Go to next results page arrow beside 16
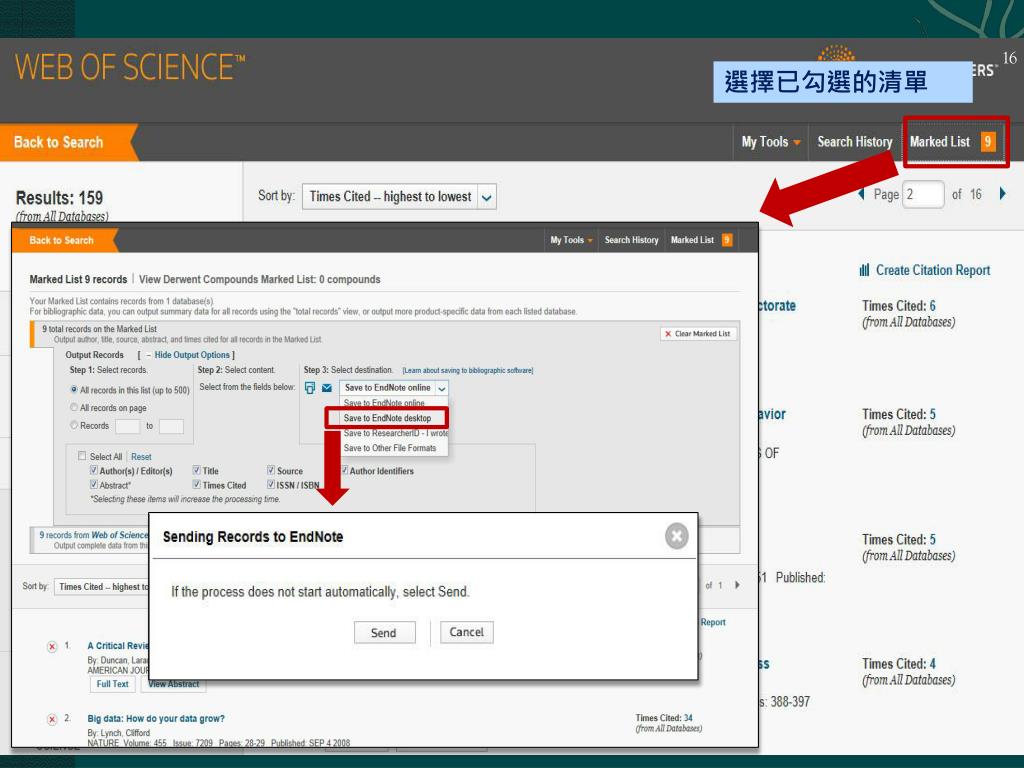The width and height of the screenshot is (1024, 768). coord(1002,194)
